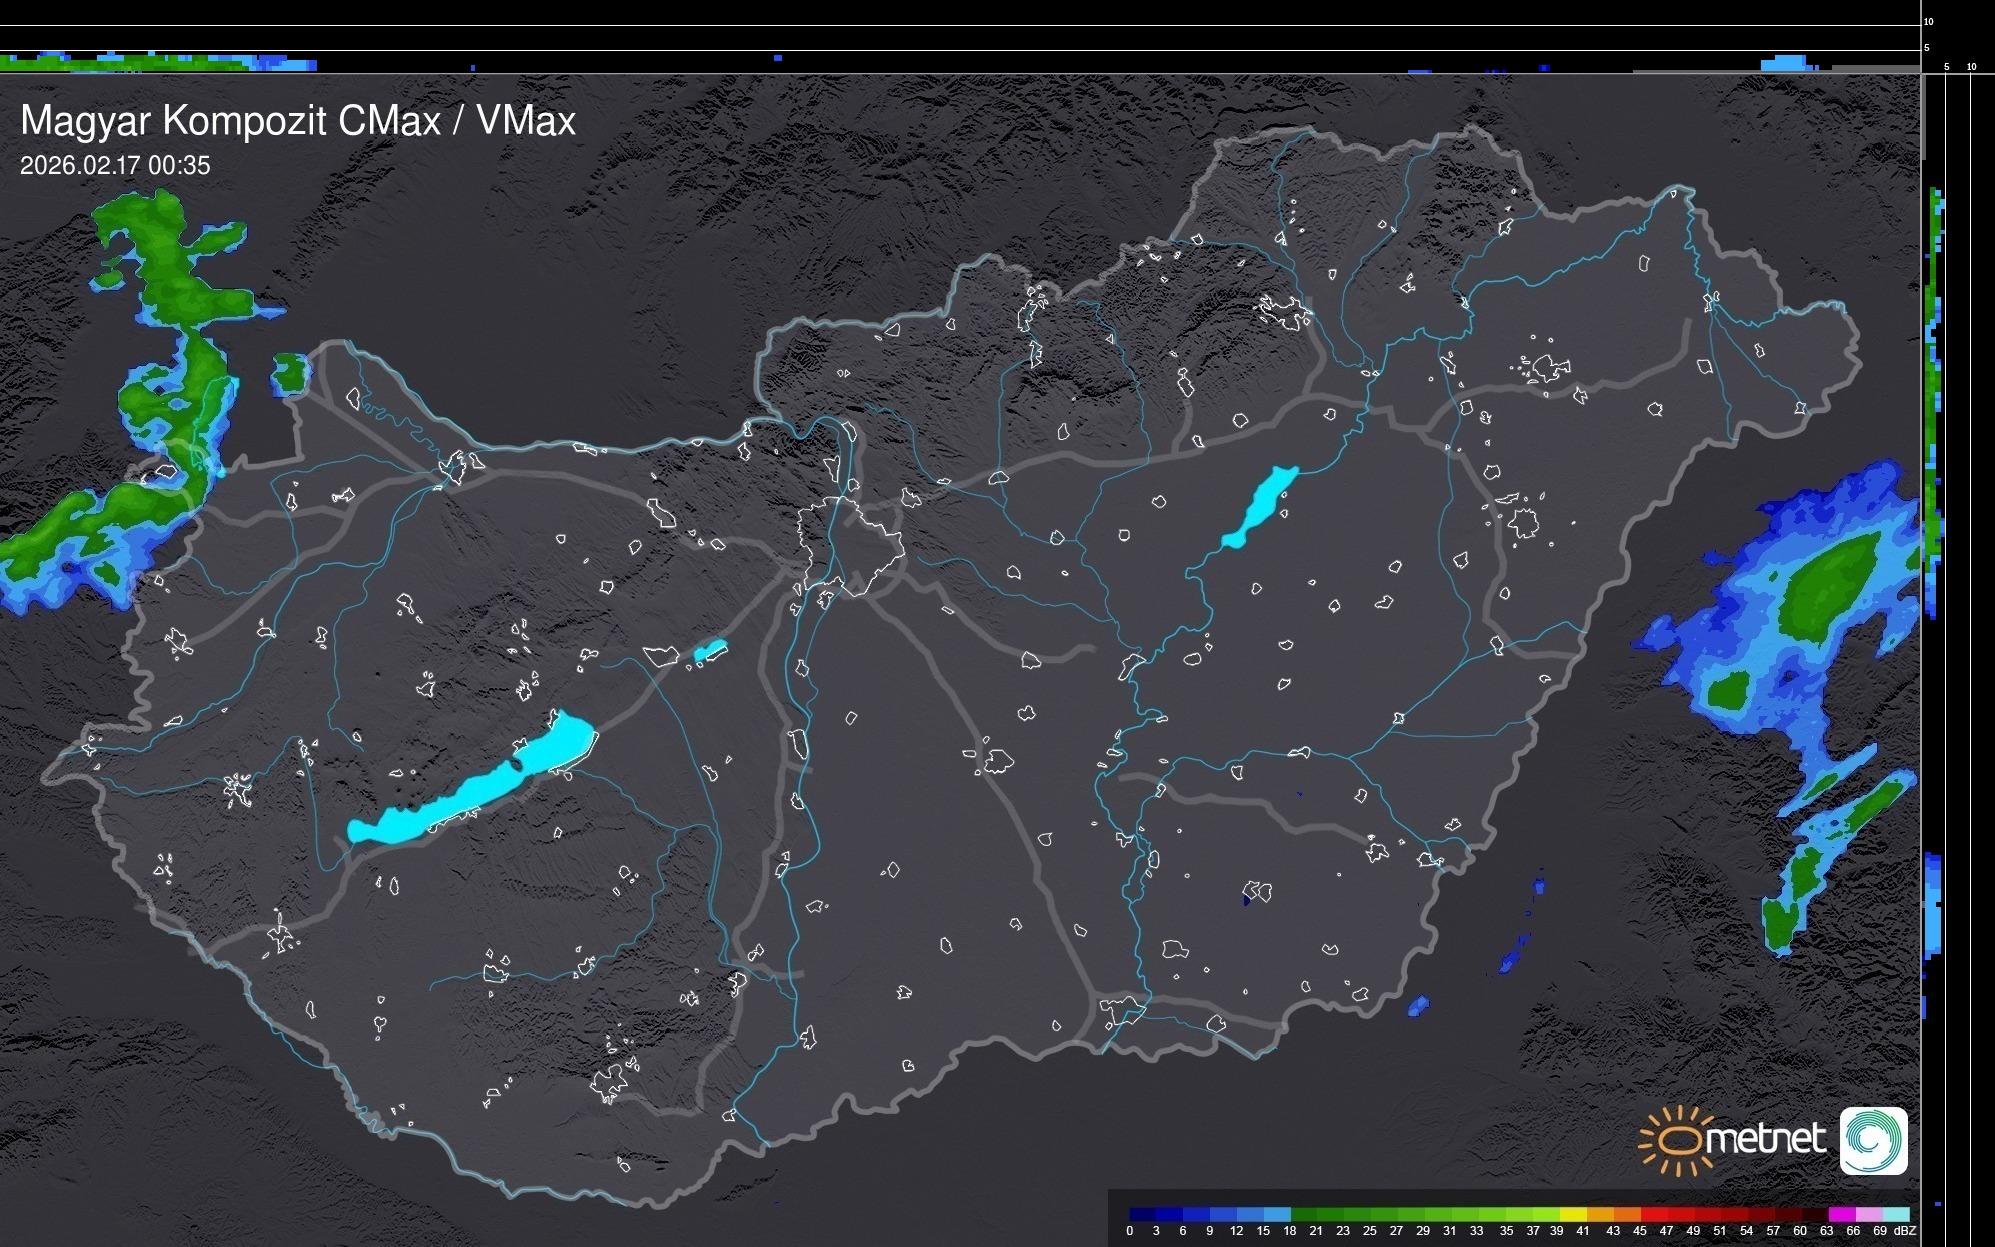Click the dBZ unit label
The image size is (1995, 1247).
tap(1904, 1231)
